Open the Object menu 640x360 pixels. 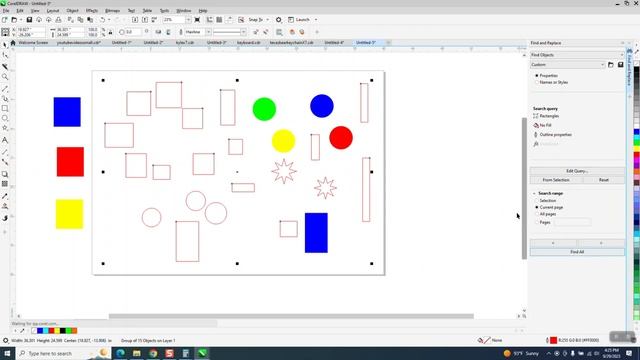[x=72, y=11]
